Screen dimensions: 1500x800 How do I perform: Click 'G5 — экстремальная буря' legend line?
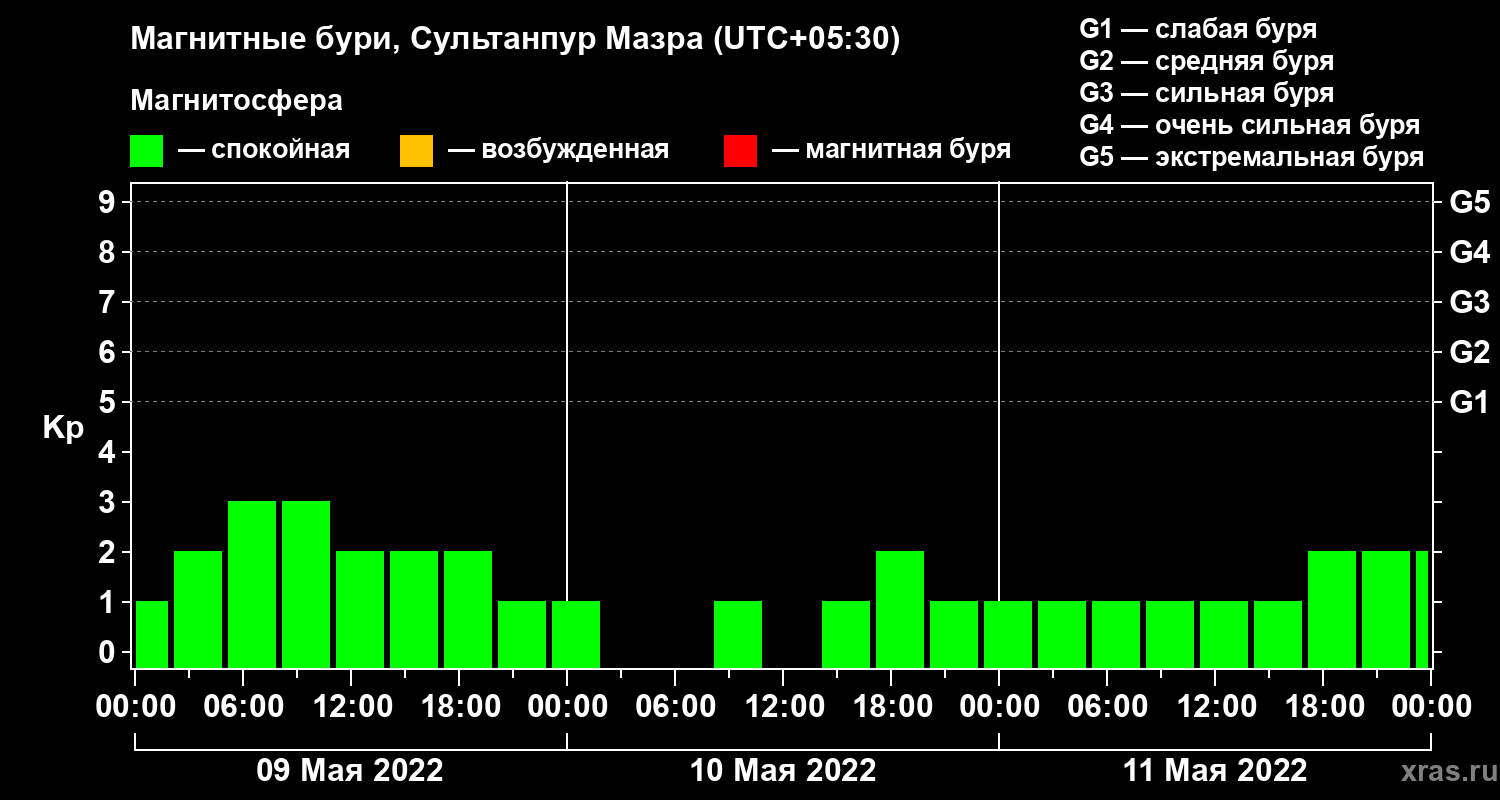[1252, 158]
